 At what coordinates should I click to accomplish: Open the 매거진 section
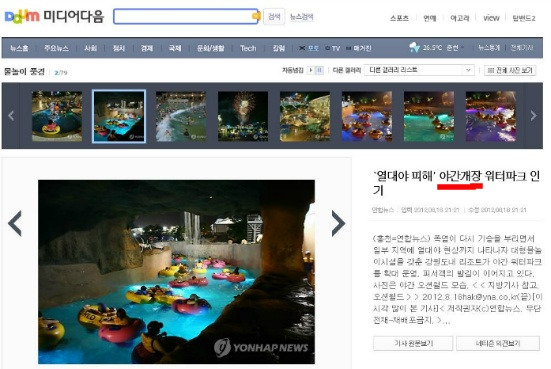pyautogui.click(x=359, y=48)
